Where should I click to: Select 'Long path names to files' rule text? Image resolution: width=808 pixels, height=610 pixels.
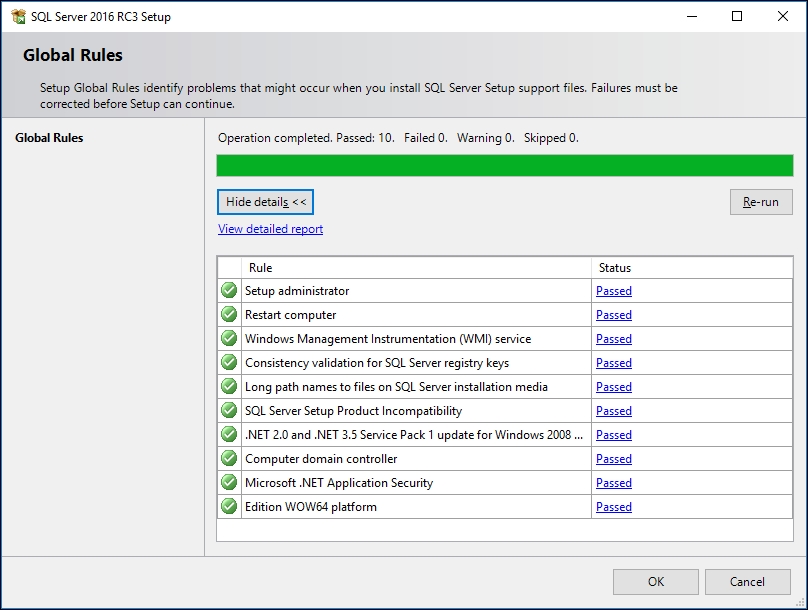(396, 387)
